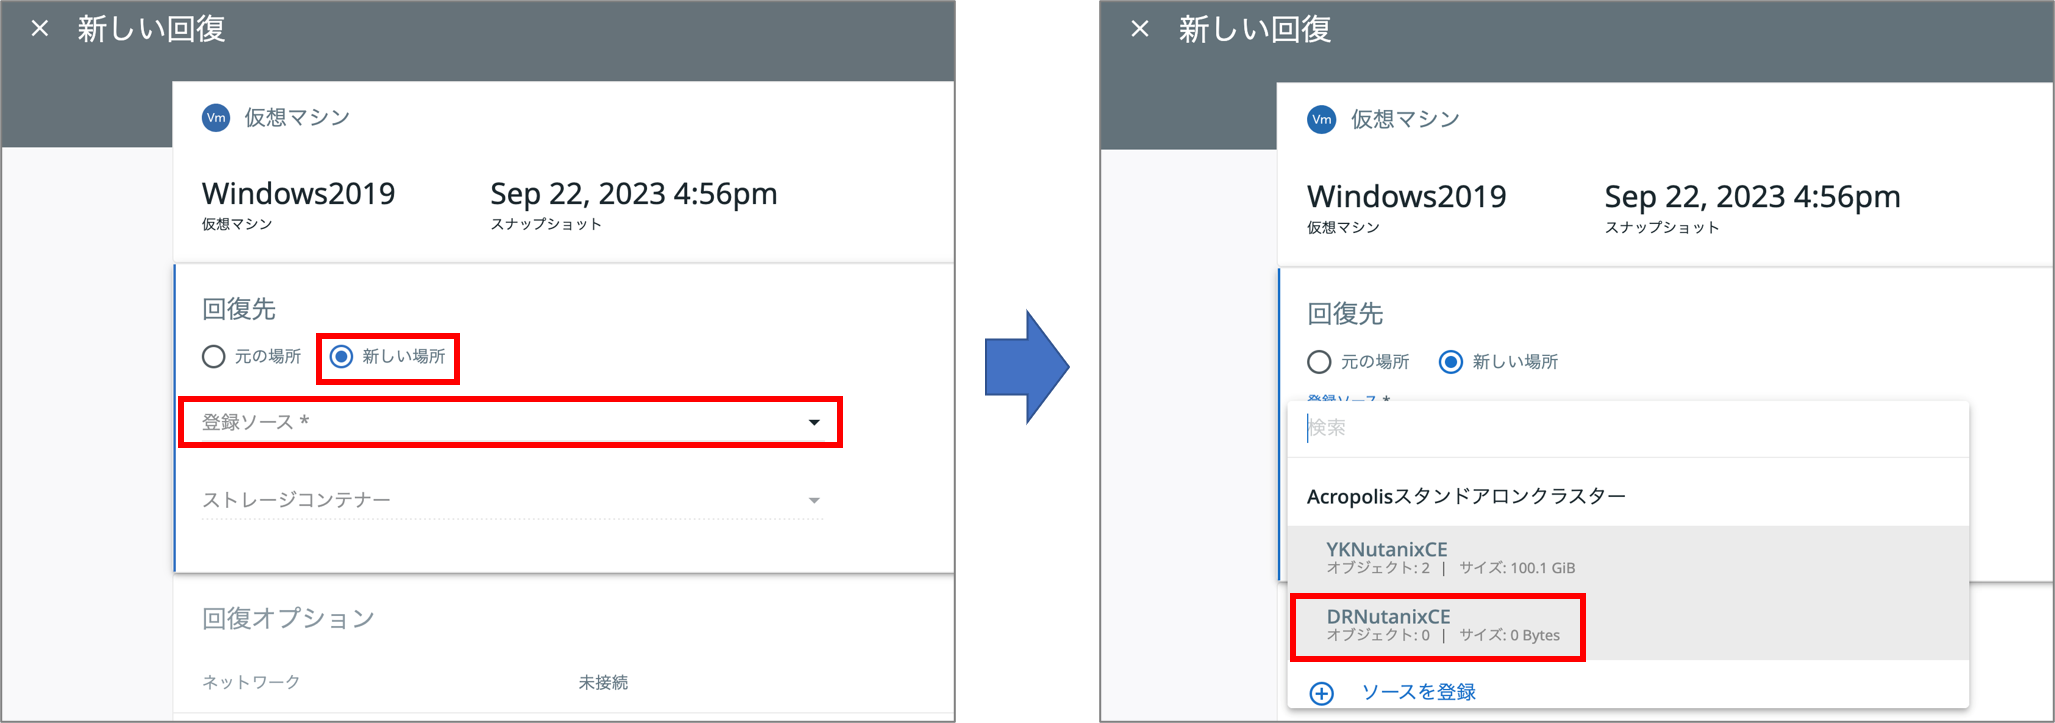2055x723 pixels.
Task: Click the Acropolisスタンドアロンクラスター group header
Action: (1466, 496)
